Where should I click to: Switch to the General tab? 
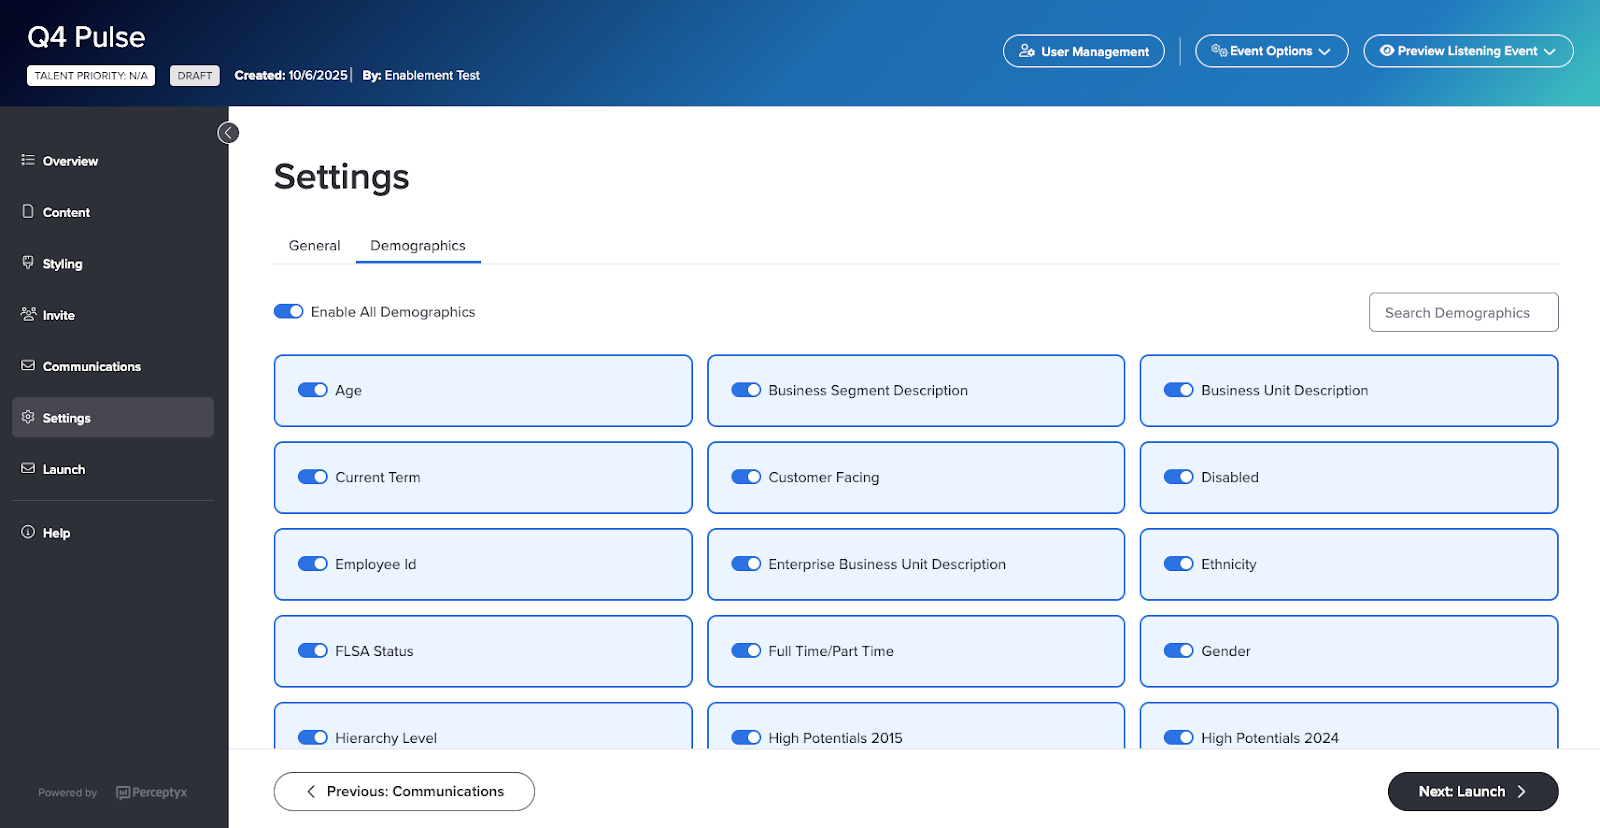(x=314, y=245)
